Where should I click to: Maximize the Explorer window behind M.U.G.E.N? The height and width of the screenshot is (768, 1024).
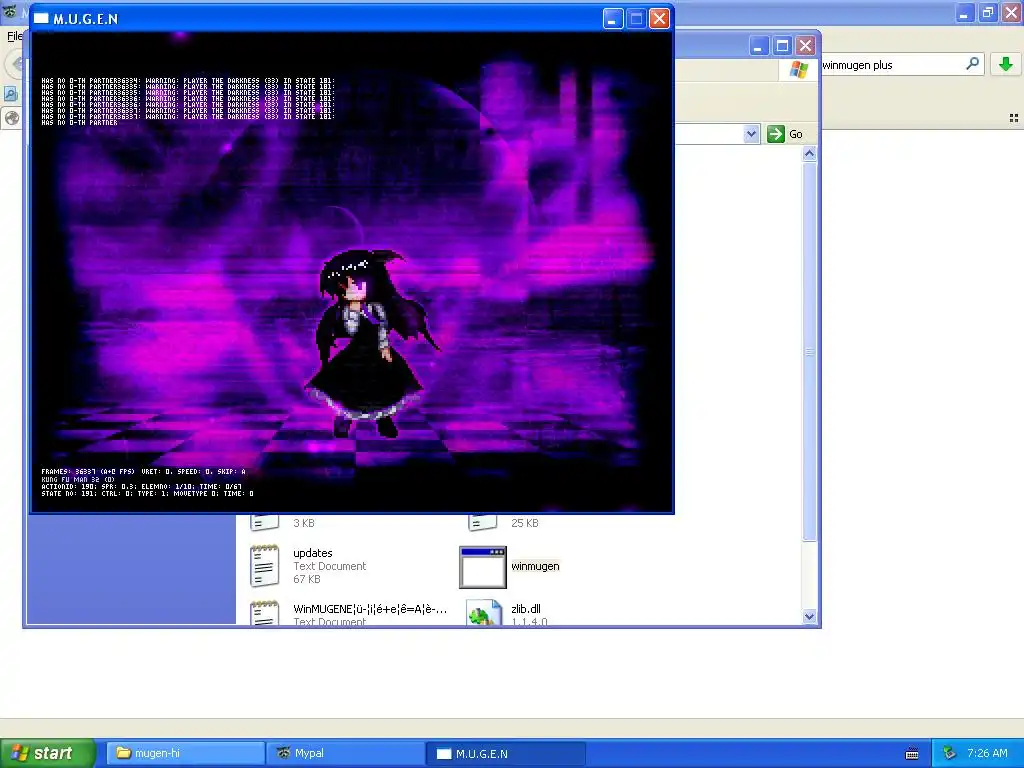pos(782,46)
